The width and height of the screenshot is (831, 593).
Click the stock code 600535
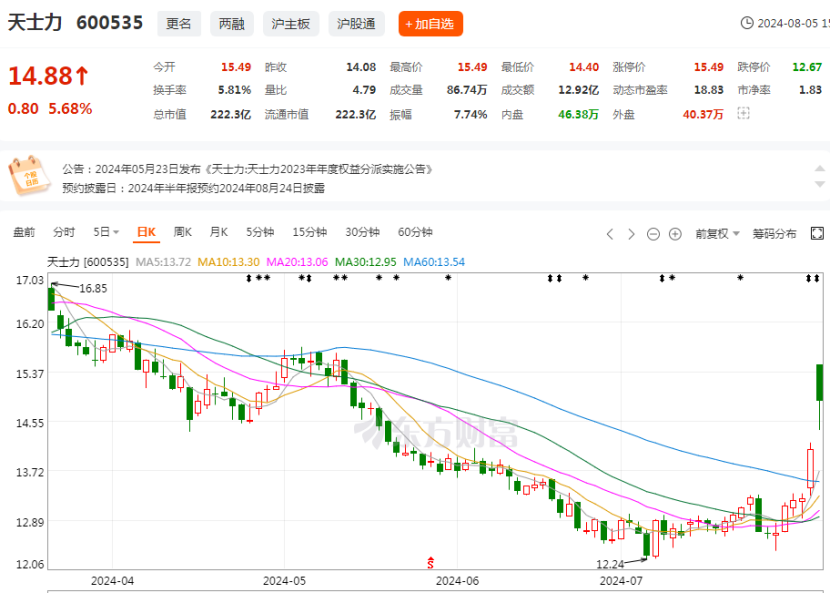(x=110, y=23)
